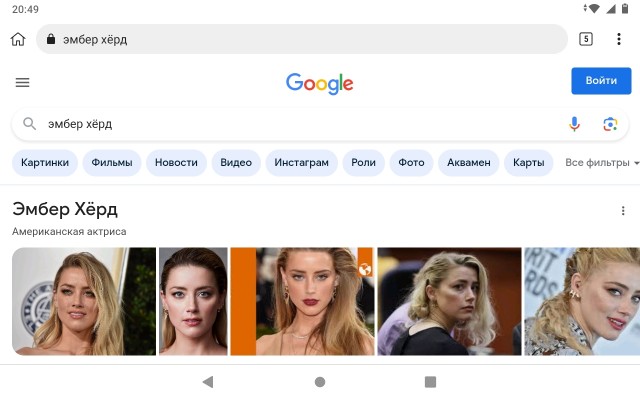Tap the lock icon in address bar
The image size is (640, 400).
point(51,39)
